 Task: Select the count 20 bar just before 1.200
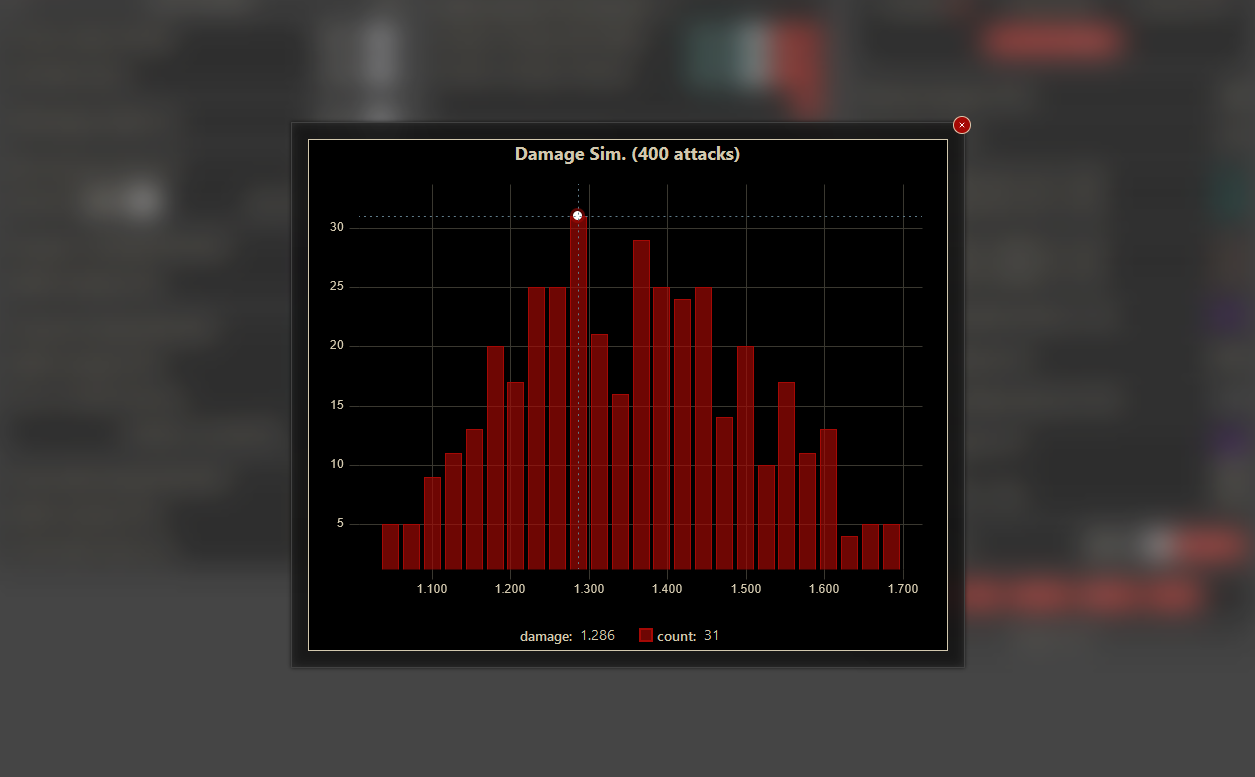(x=495, y=457)
